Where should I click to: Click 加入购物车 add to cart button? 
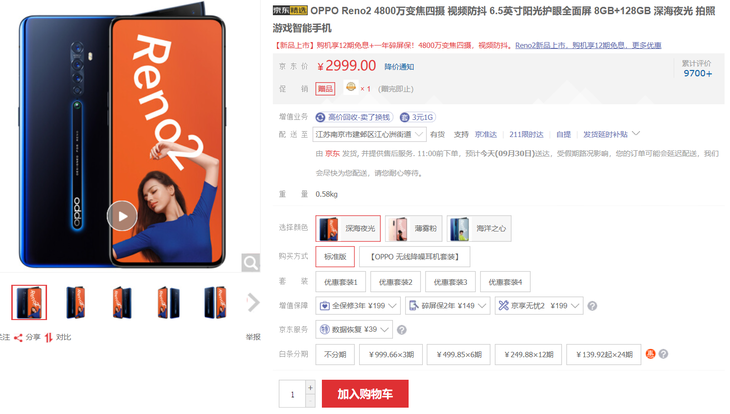(365, 394)
